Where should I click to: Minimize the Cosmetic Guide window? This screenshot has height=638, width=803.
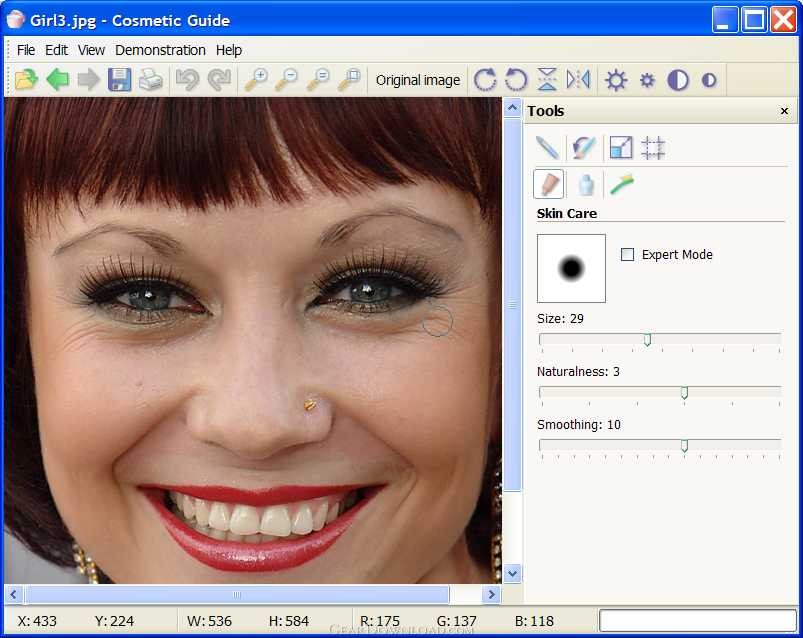pos(724,20)
